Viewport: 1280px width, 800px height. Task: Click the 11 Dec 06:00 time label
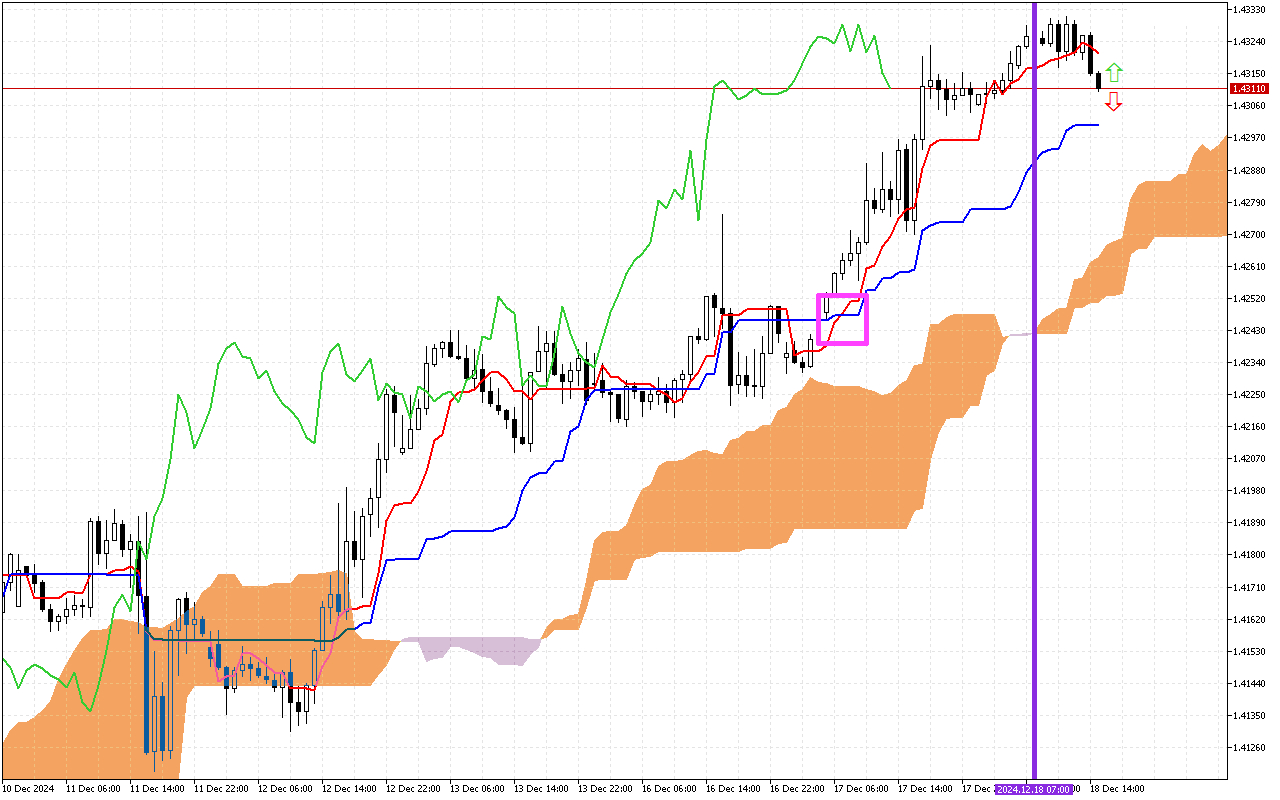93,789
